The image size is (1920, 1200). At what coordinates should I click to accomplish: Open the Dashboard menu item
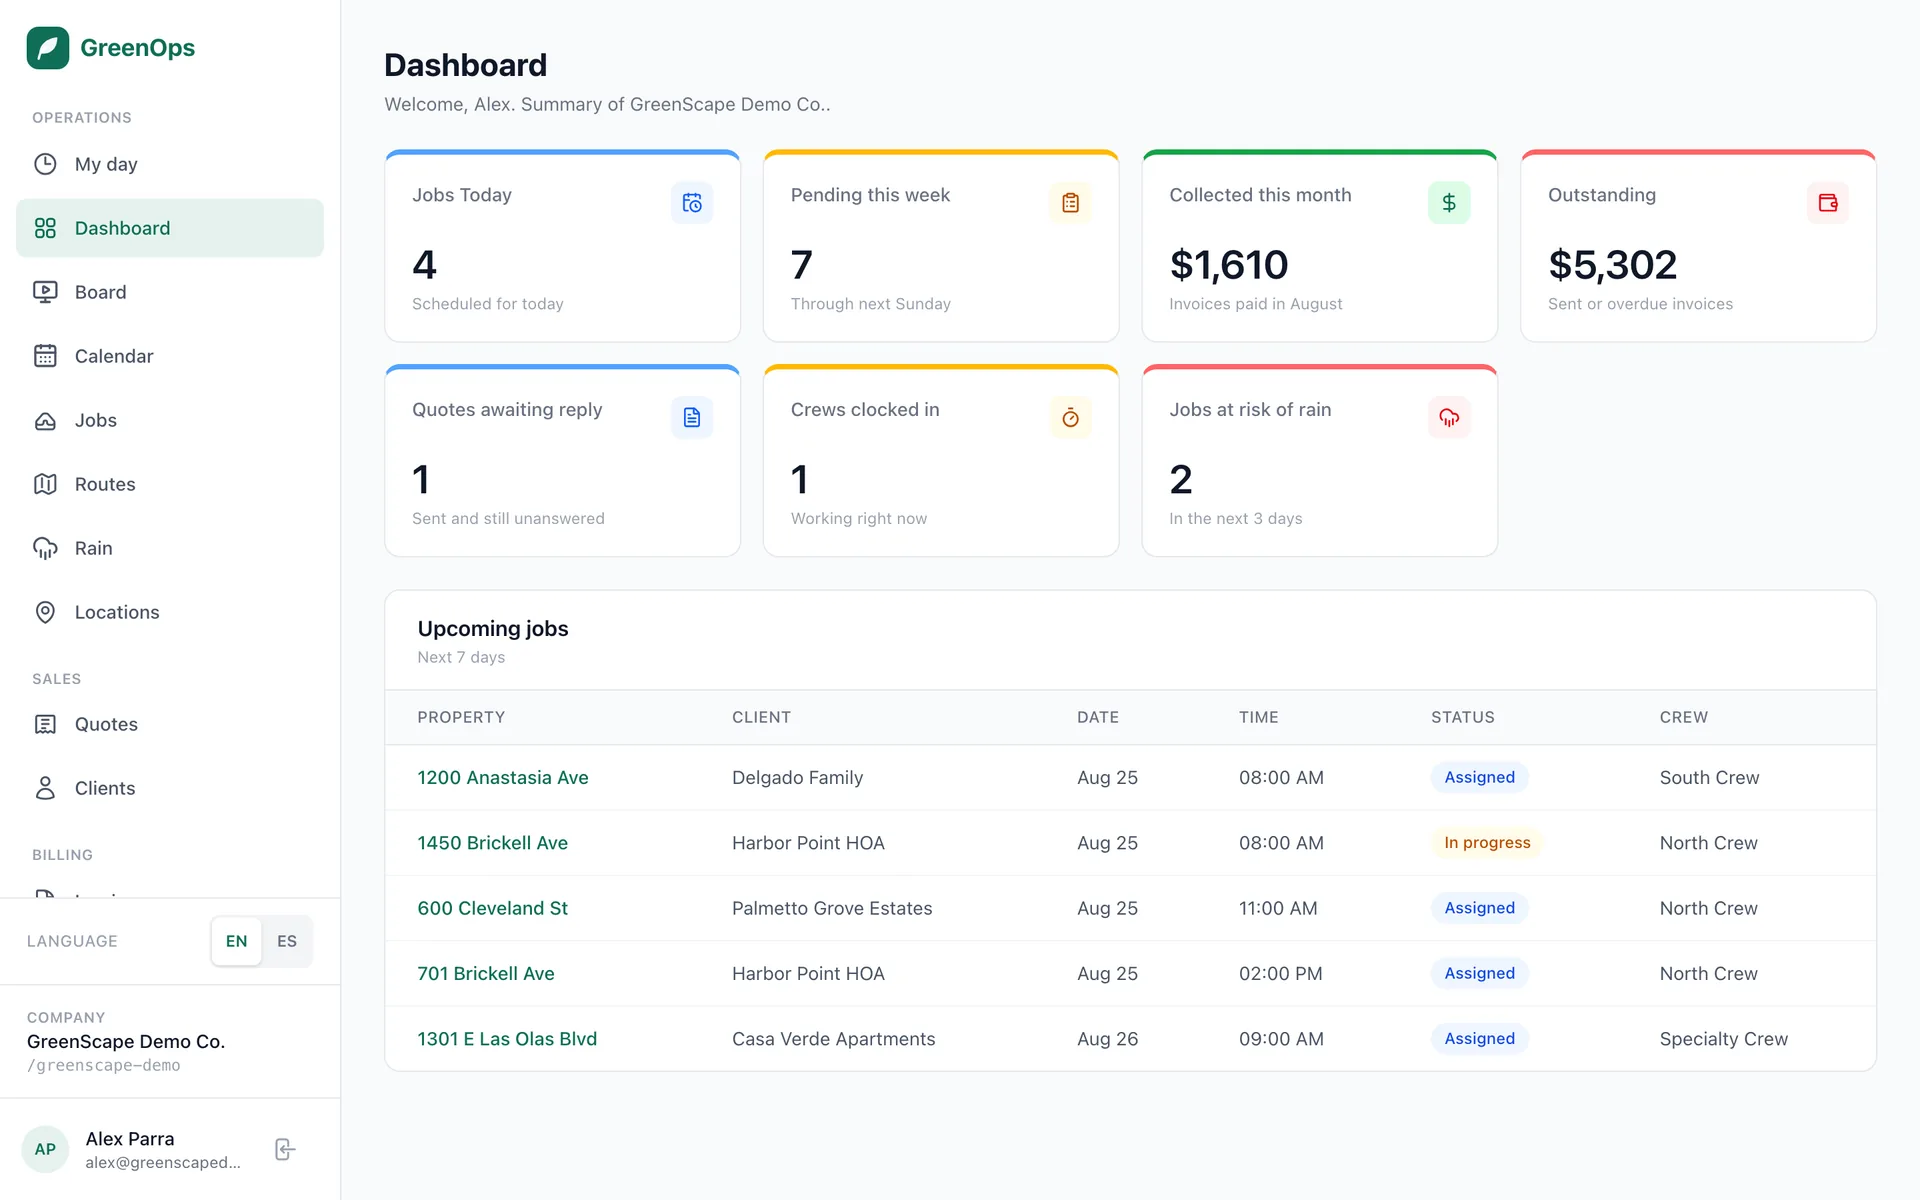click(x=170, y=228)
